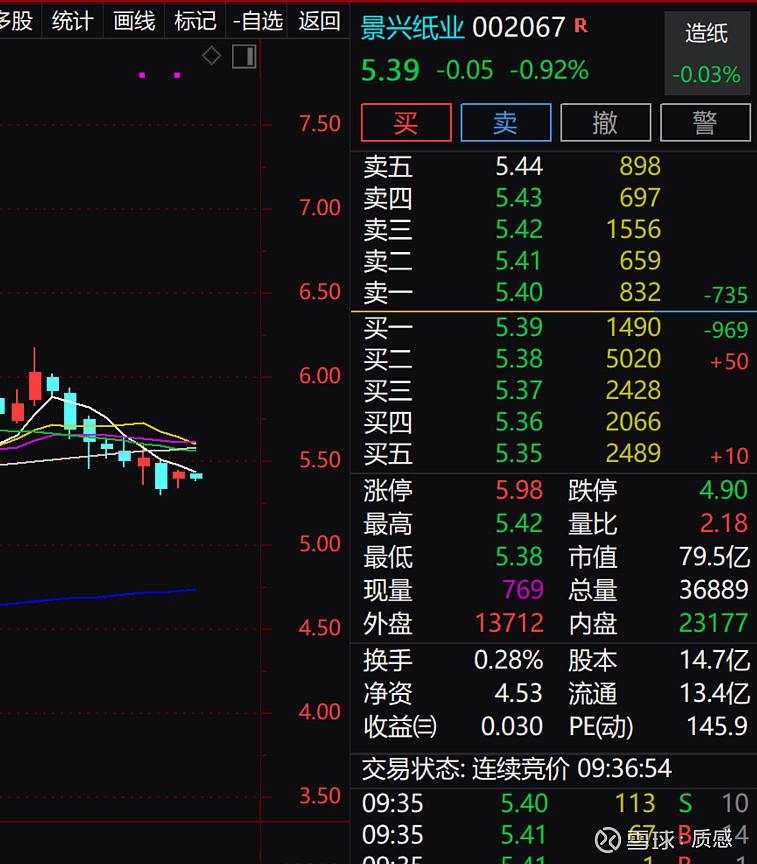Click 卖三 volume 1556

[633, 229]
